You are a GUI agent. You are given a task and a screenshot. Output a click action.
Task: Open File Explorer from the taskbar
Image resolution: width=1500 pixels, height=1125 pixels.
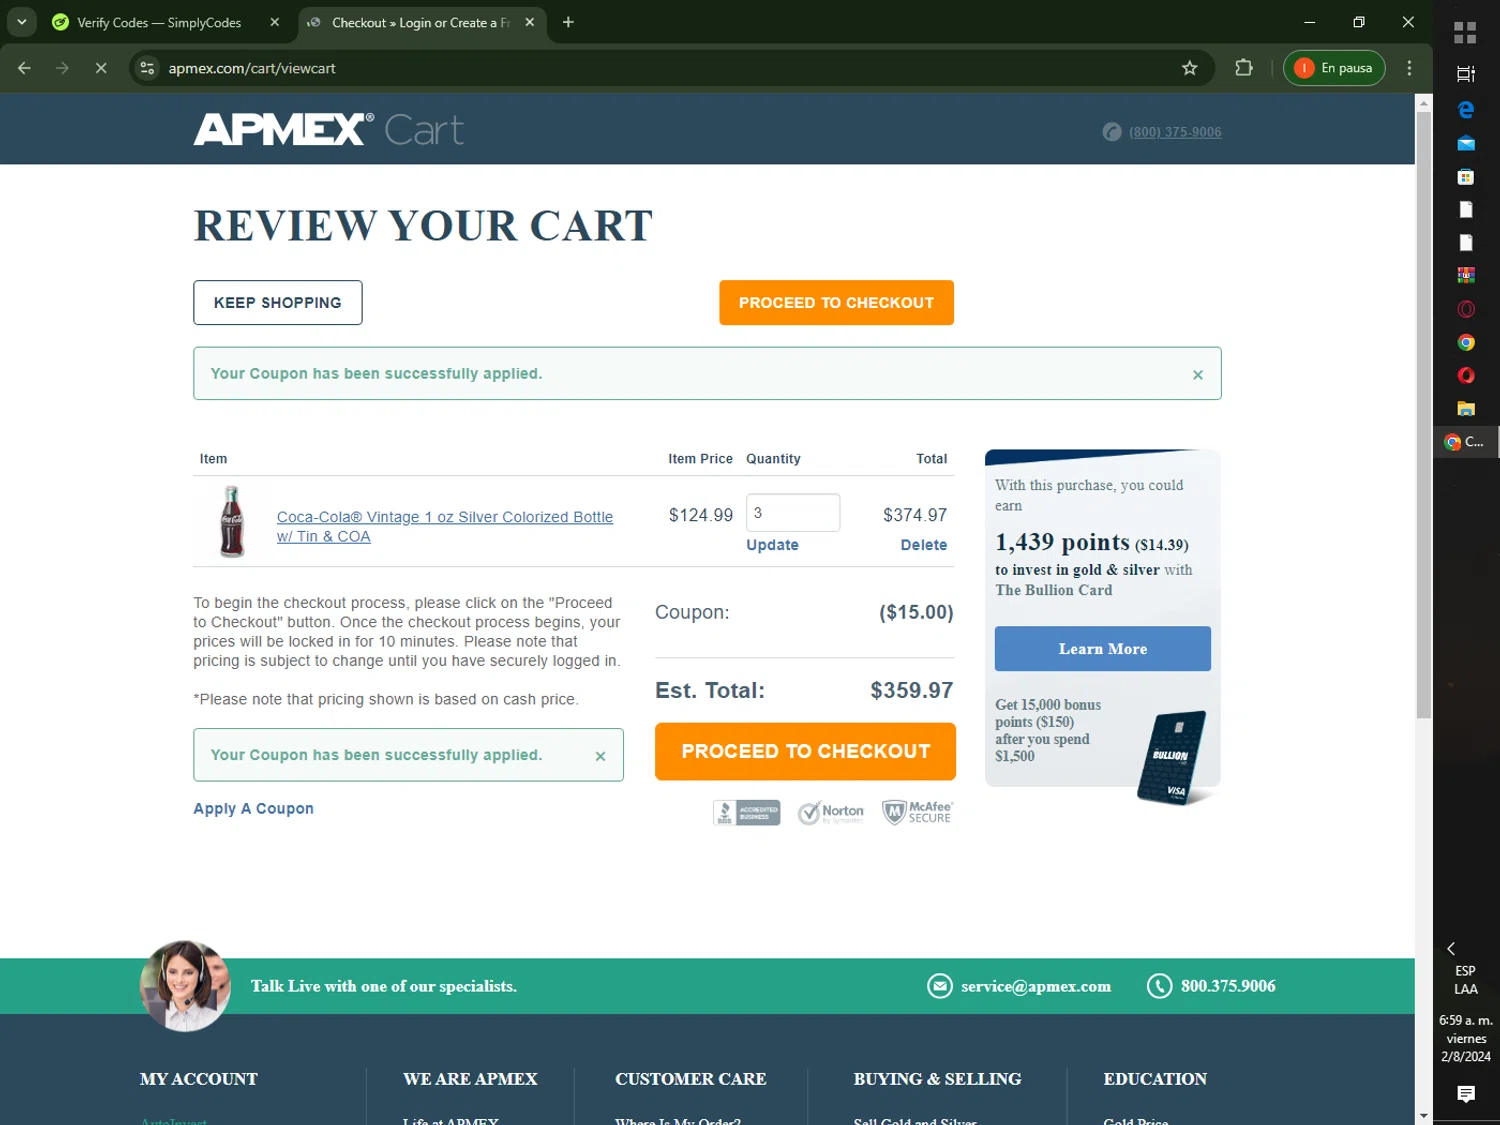(1465, 408)
